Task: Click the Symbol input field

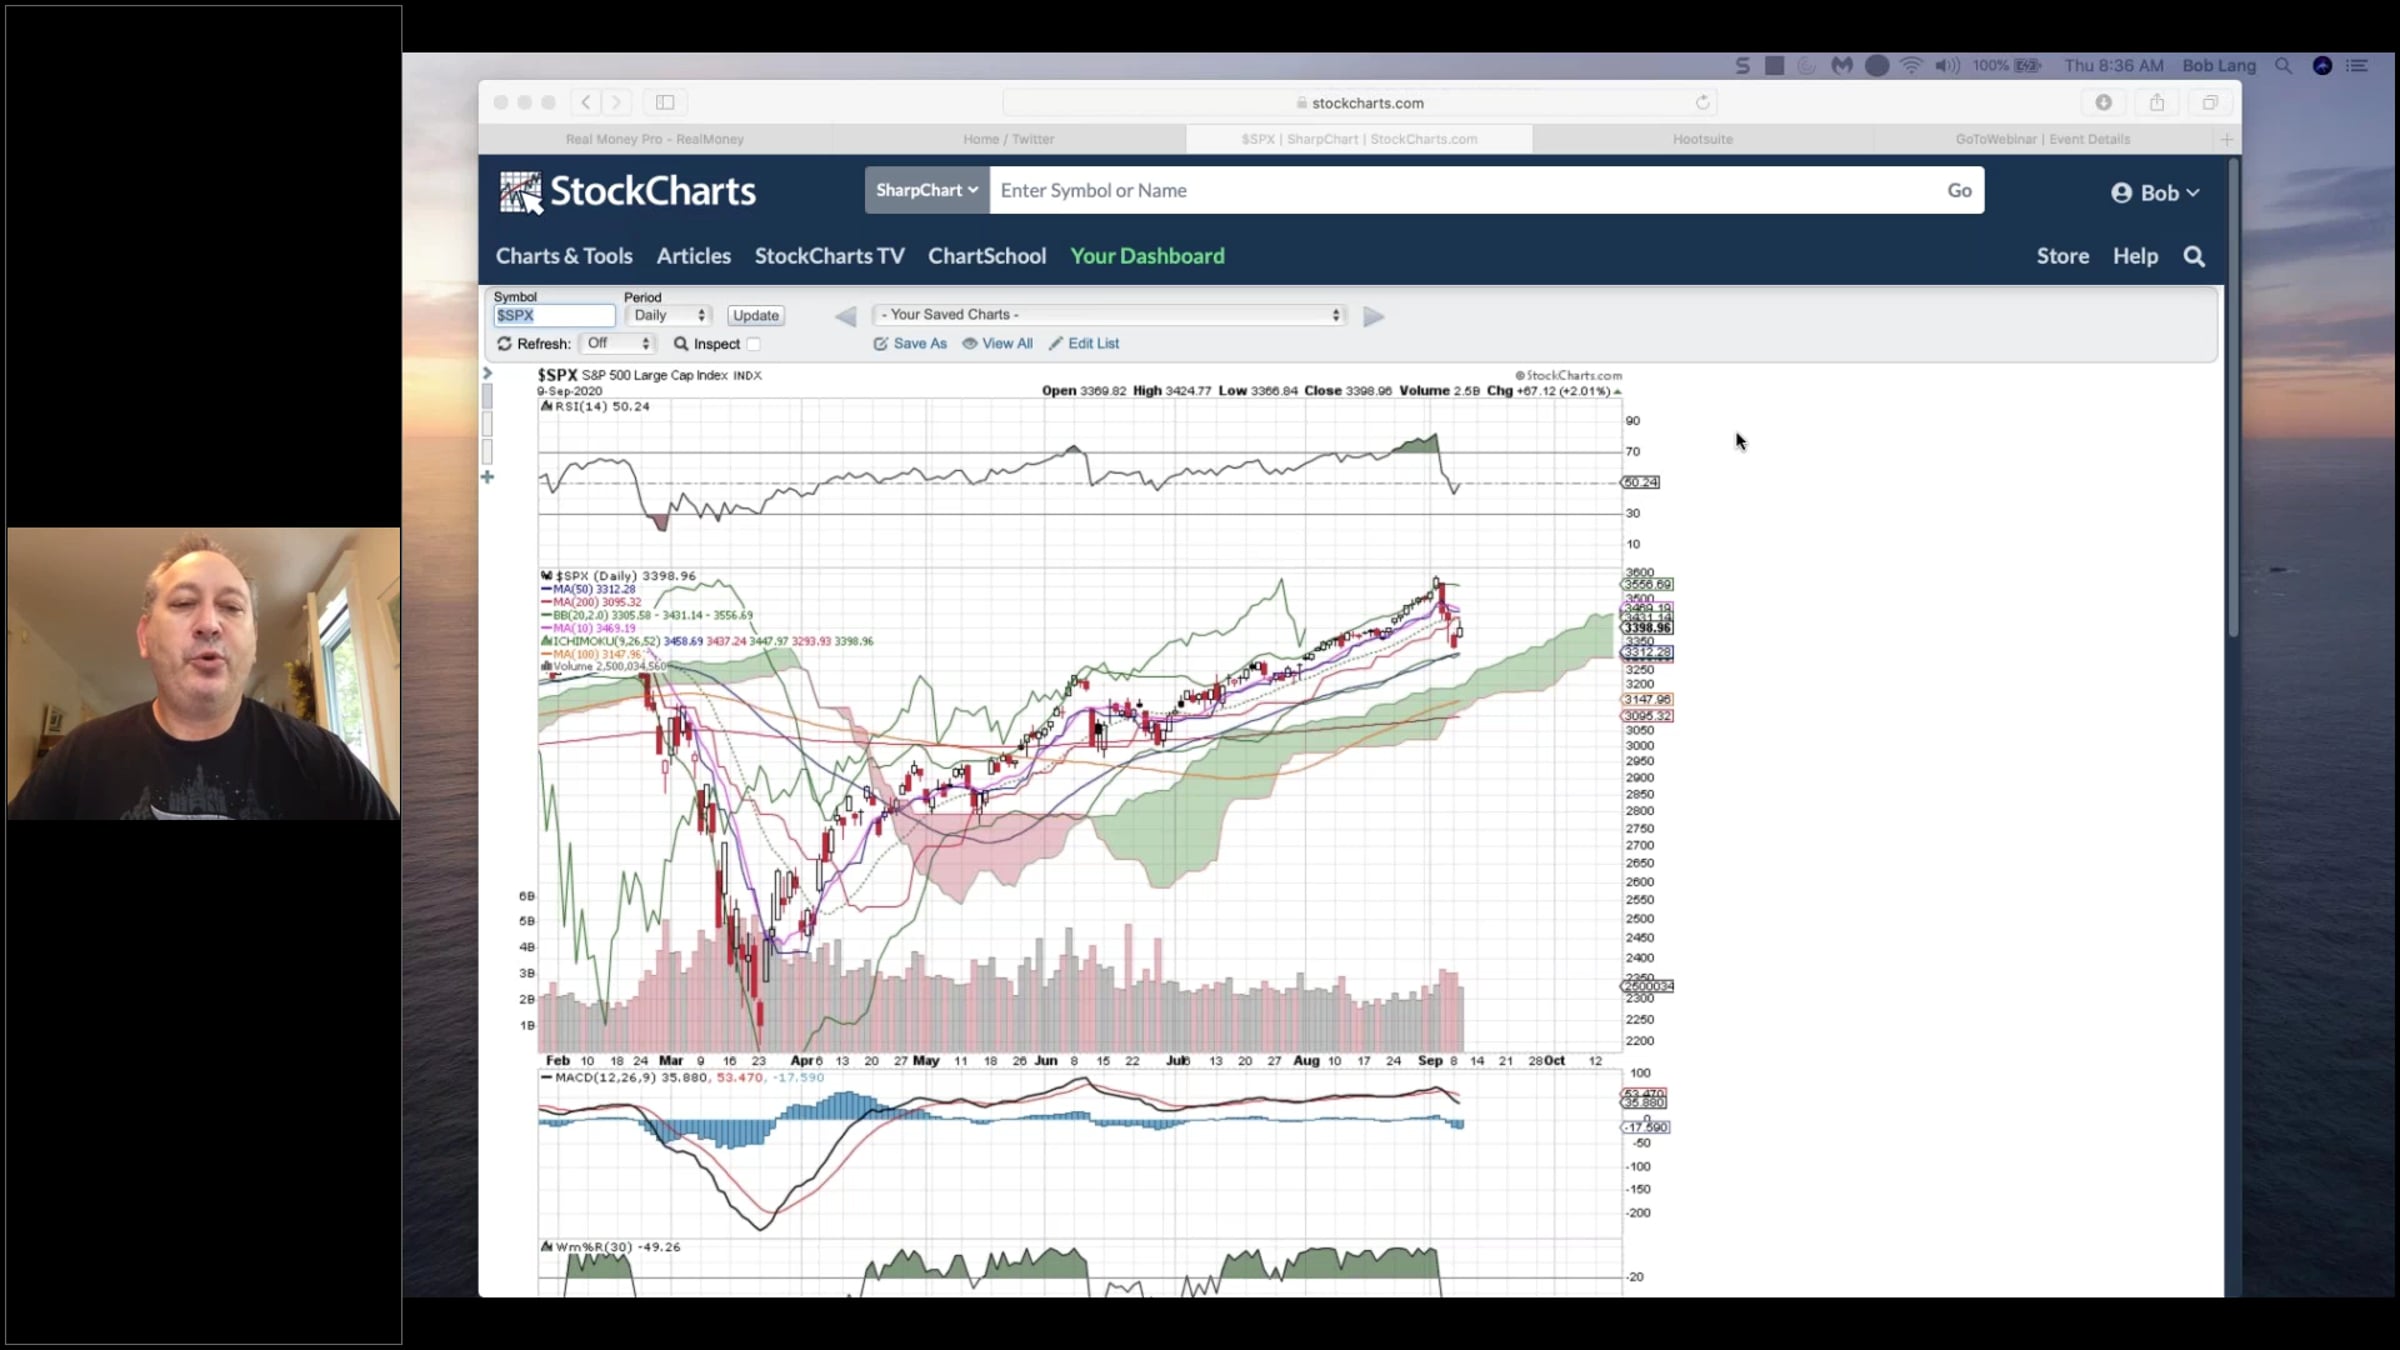Action: click(554, 315)
